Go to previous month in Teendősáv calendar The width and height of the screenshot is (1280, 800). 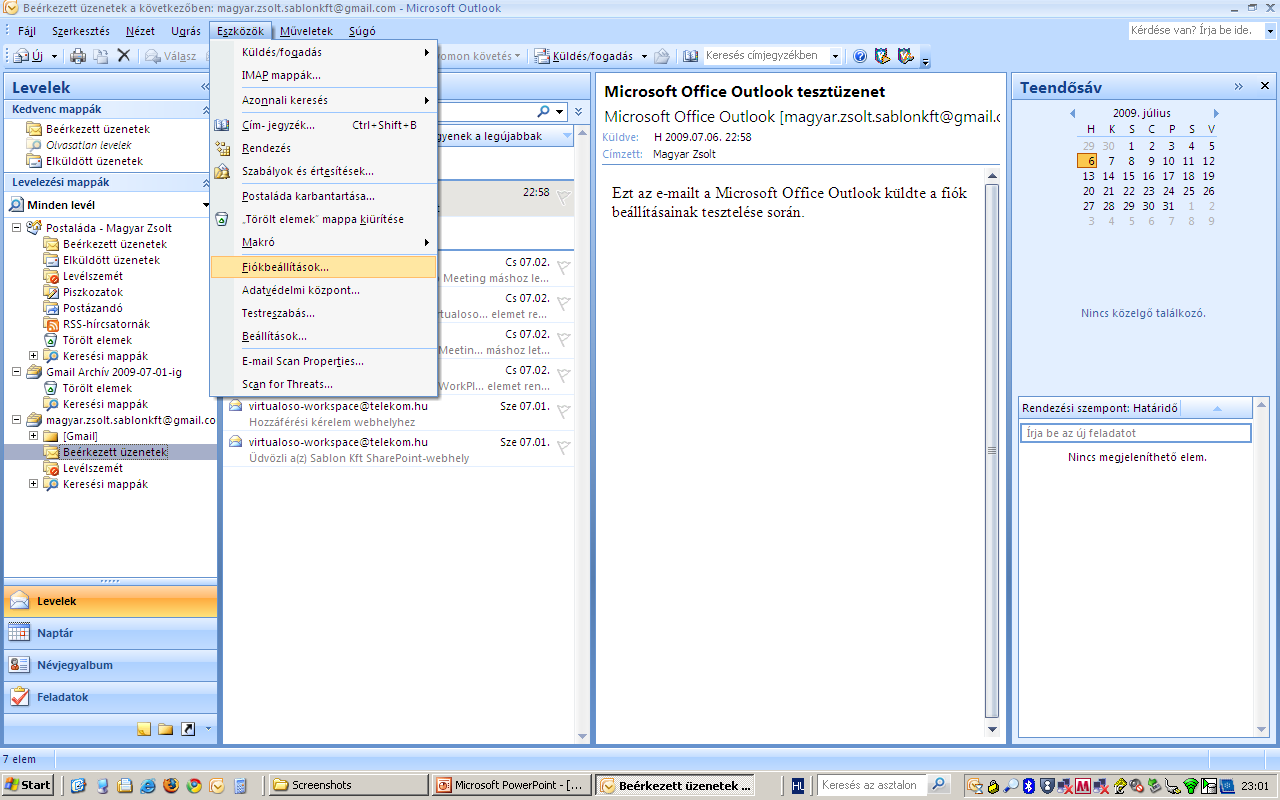[1072, 114]
